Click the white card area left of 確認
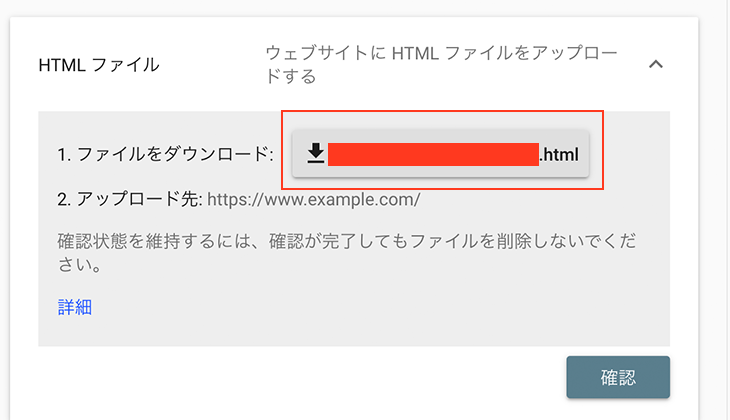The image size is (730, 420). click(298, 377)
